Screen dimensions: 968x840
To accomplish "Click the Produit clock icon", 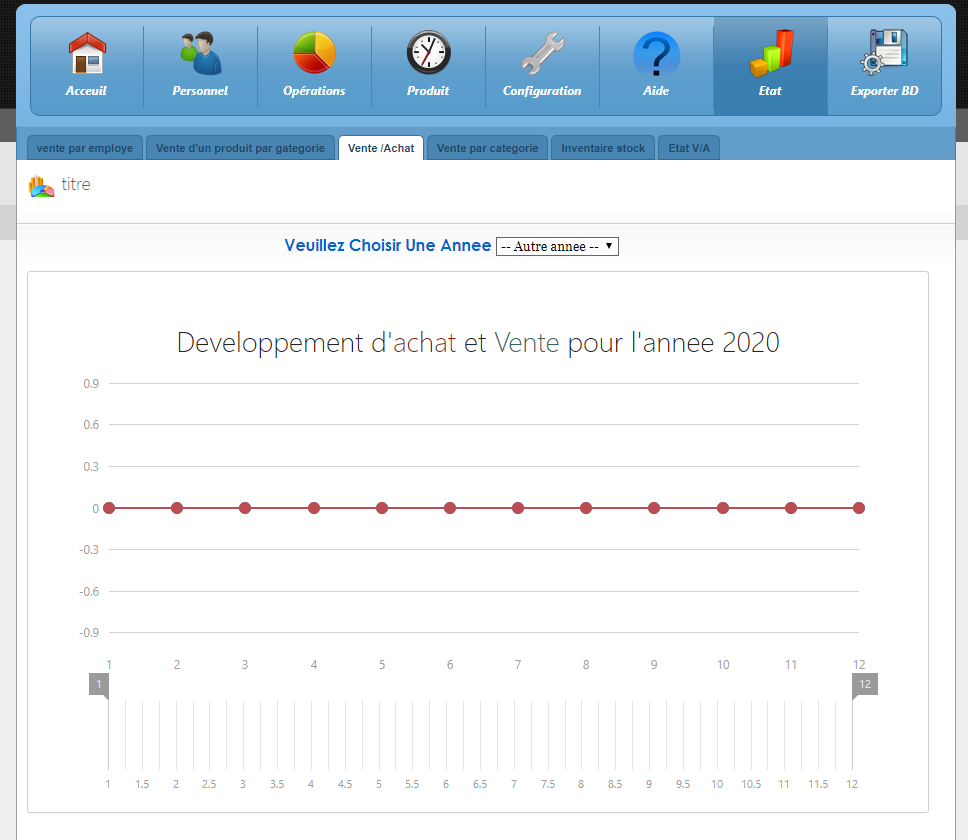I will pos(428,54).
